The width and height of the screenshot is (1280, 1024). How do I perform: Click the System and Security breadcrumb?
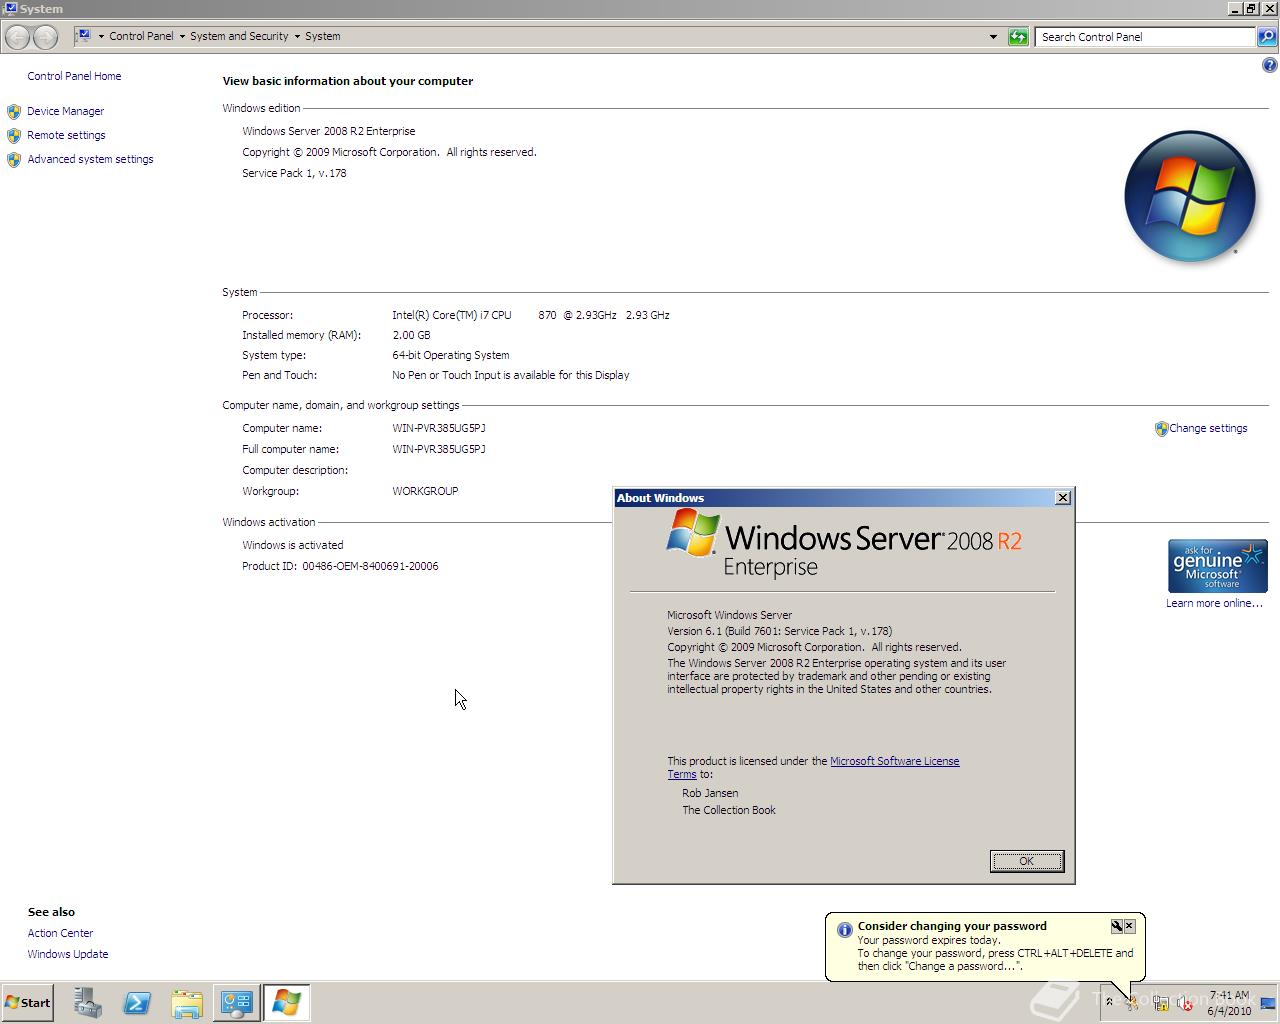[239, 36]
